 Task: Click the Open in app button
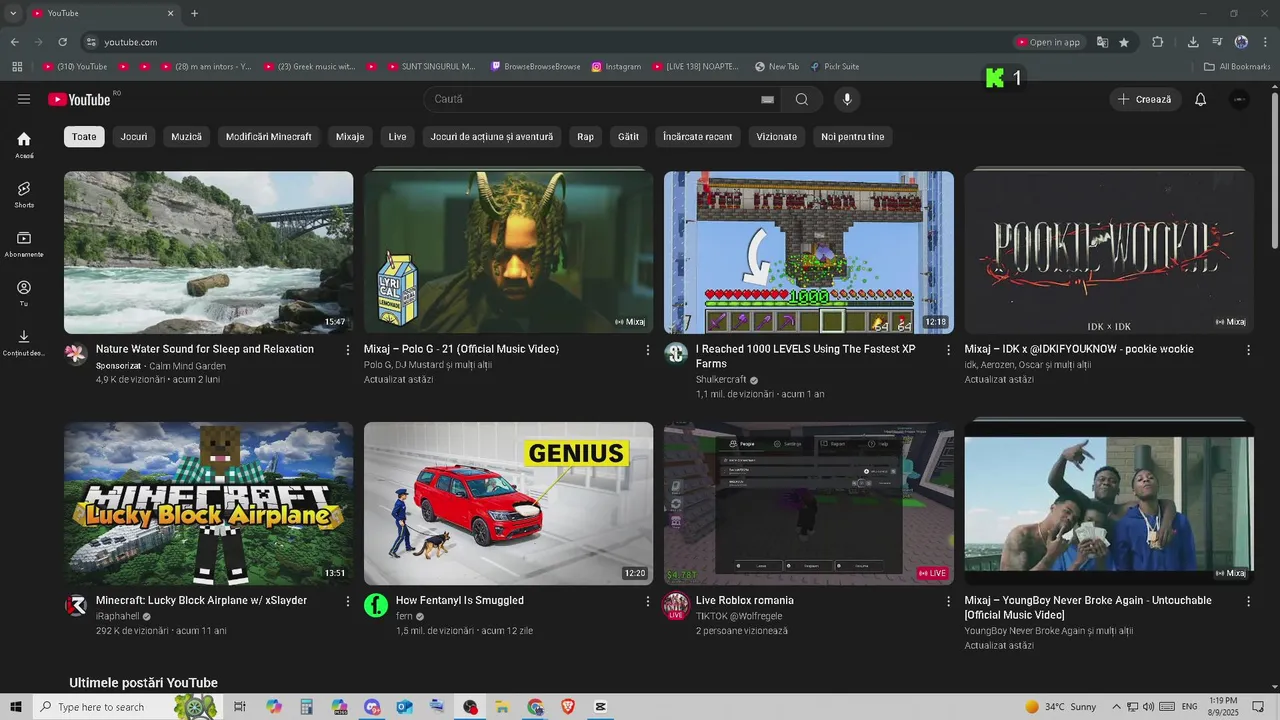coord(1049,42)
